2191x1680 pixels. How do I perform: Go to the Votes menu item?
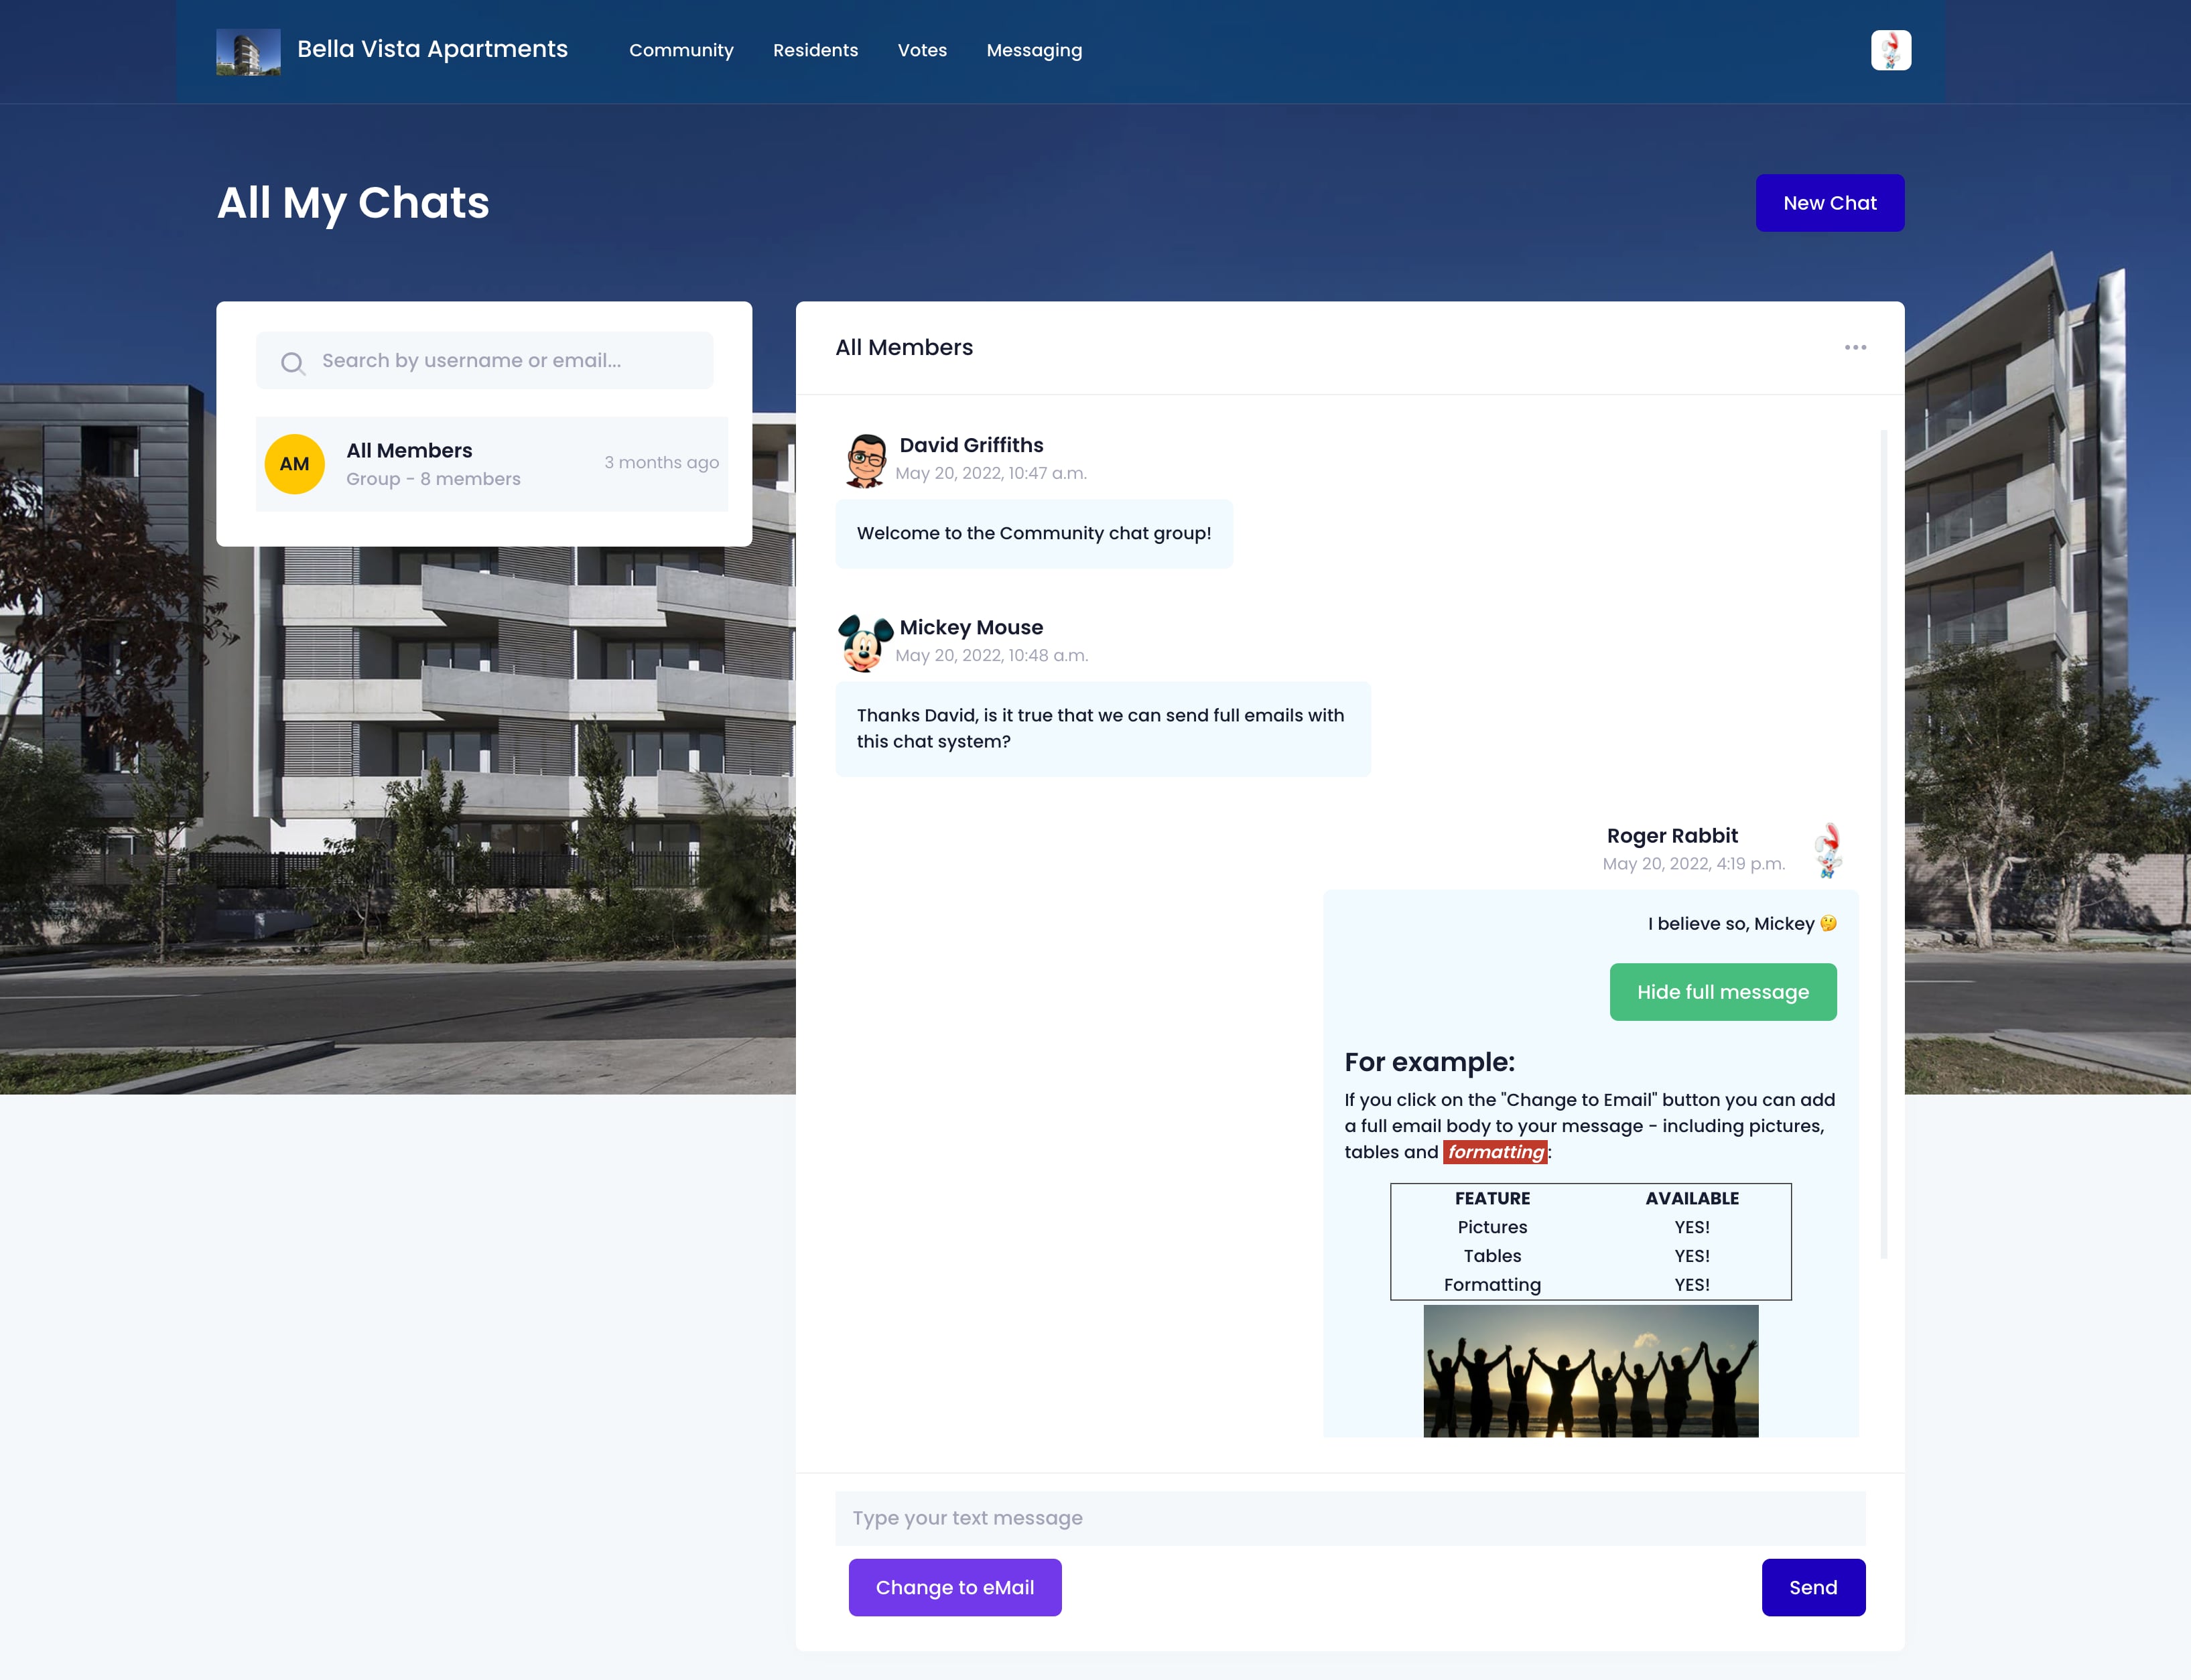(922, 50)
